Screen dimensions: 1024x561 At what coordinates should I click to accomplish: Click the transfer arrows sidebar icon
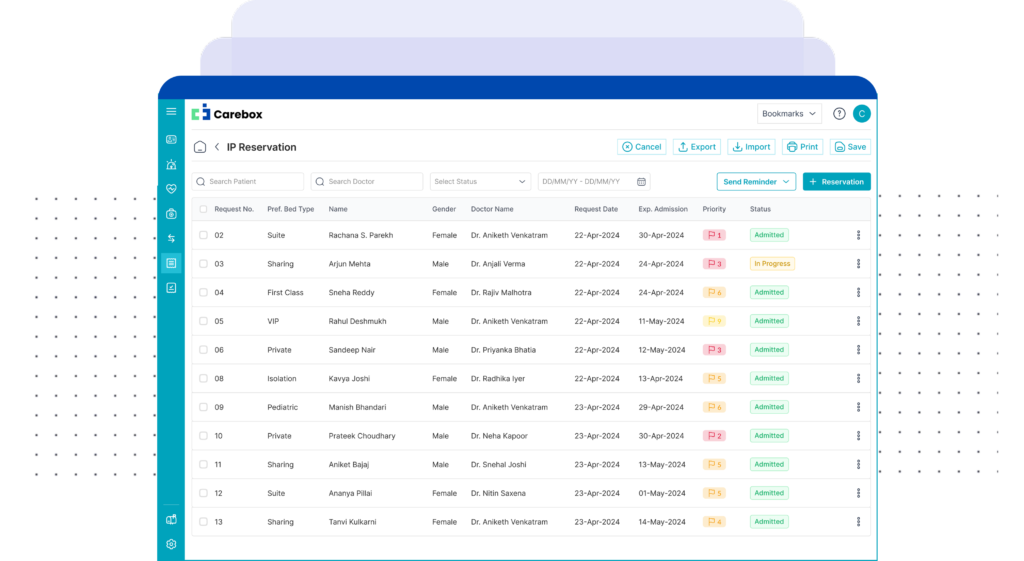(171, 238)
